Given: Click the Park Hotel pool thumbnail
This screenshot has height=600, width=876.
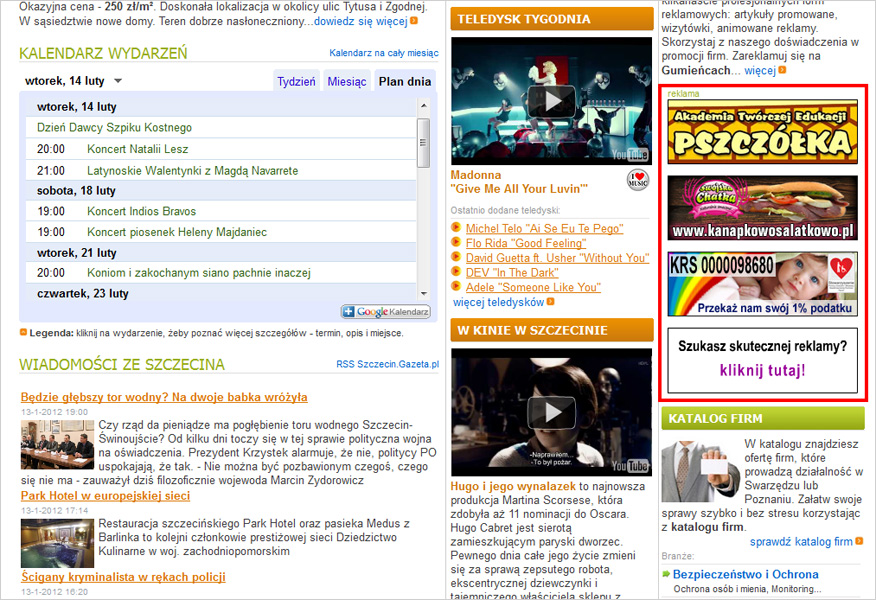Looking at the screenshot, I should [x=58, y=543].
